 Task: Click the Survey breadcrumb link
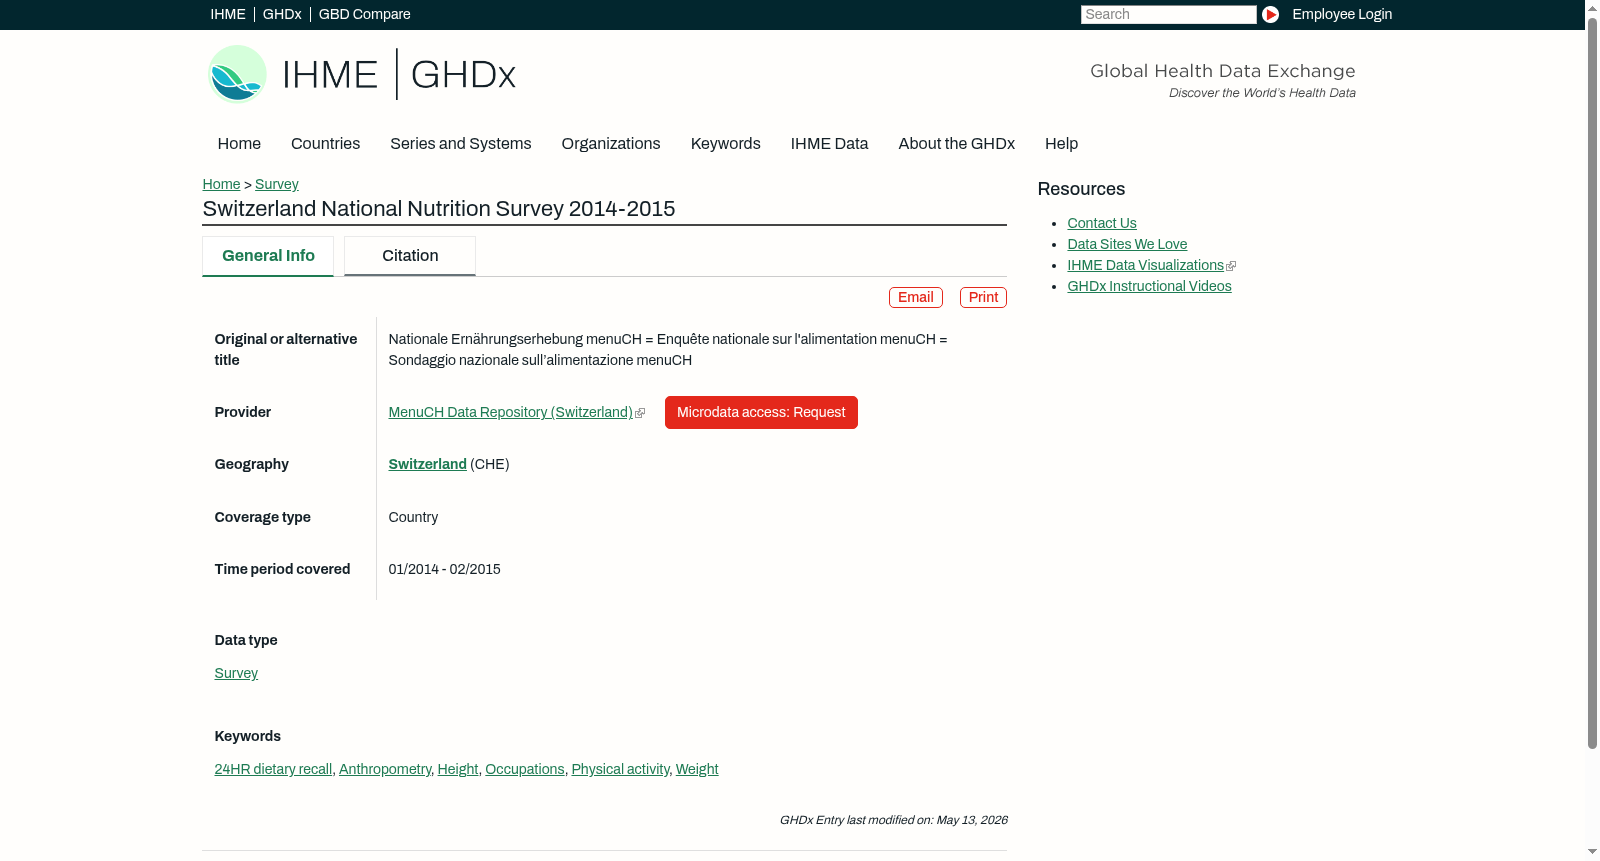277,184
